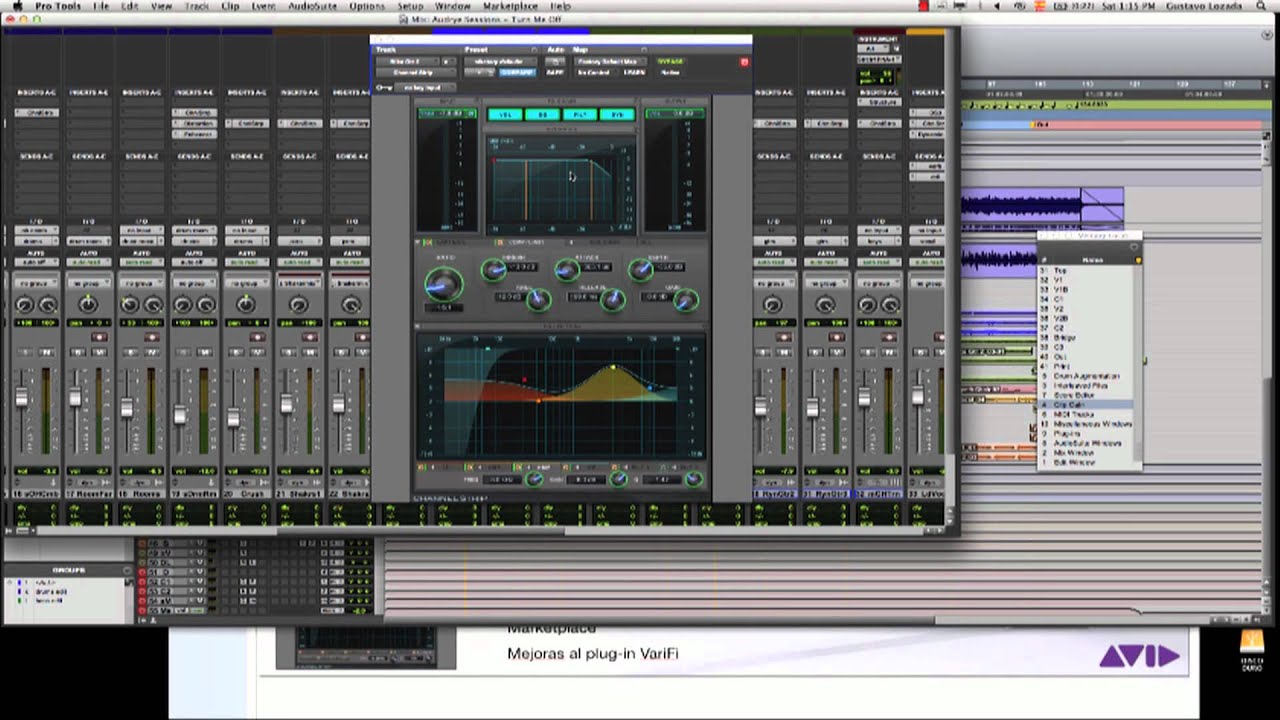Click the SAFE button in the Auto section
1280x720 pixels.
(554, 72)
